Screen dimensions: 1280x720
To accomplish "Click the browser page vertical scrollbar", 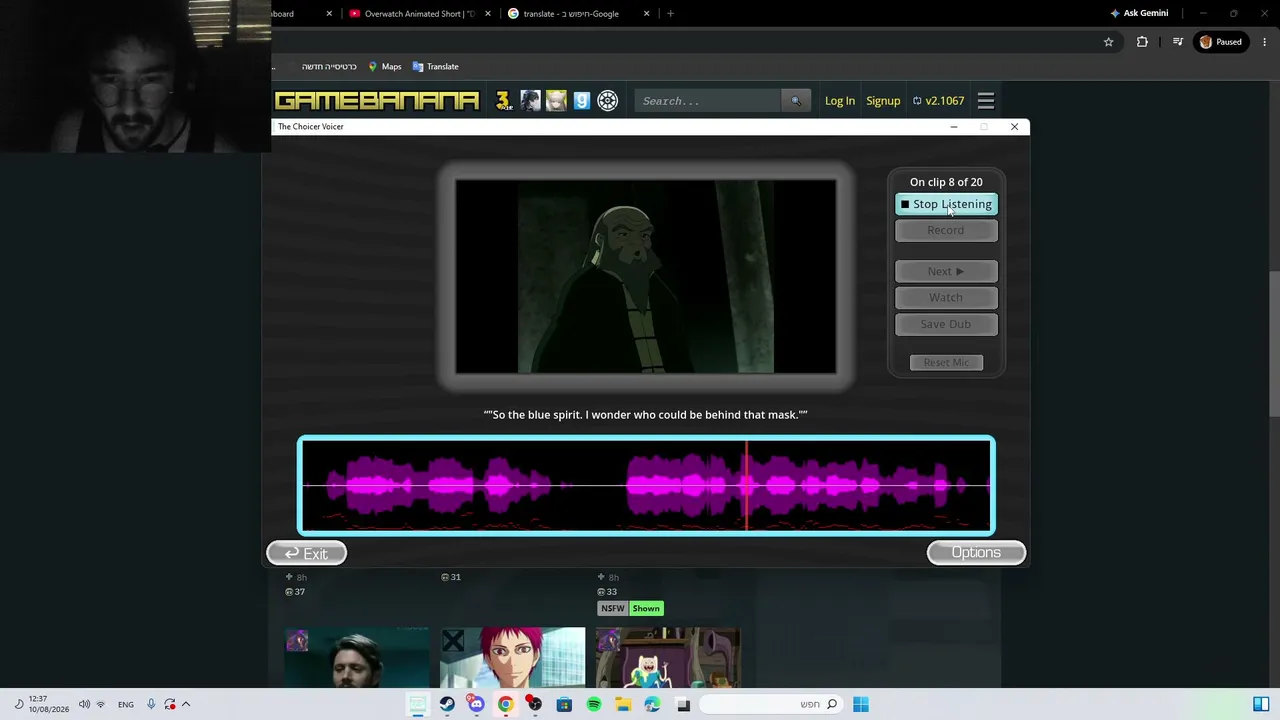I will pyautogui.click(x=1274, y=345).
